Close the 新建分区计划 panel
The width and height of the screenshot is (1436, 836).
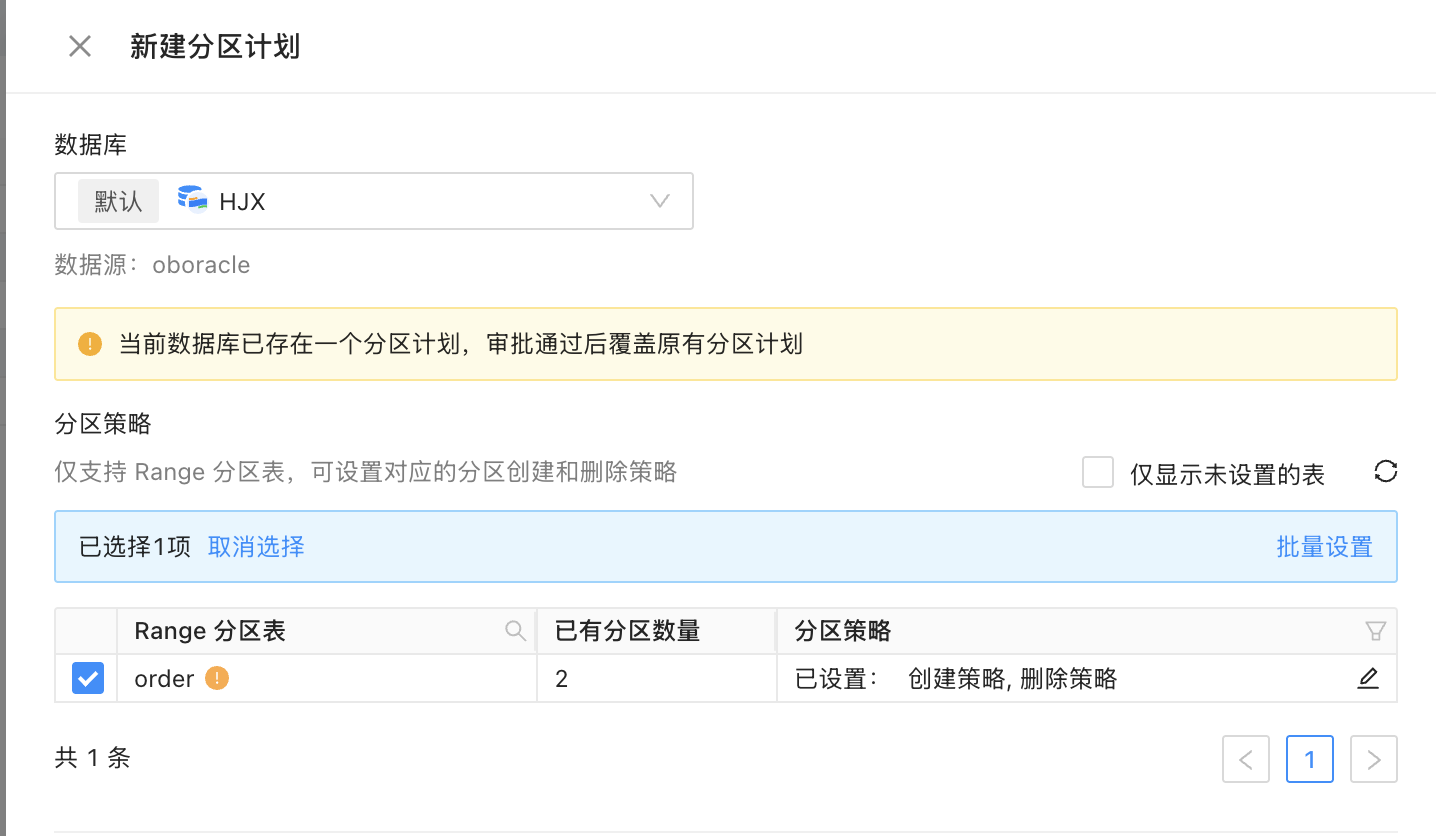[x=80, y=46]
